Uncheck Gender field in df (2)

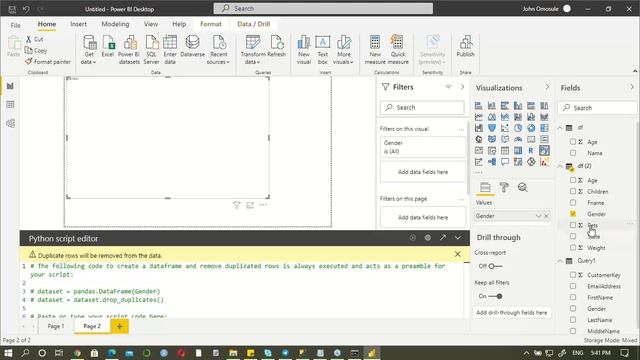click(x=573, y=214)
